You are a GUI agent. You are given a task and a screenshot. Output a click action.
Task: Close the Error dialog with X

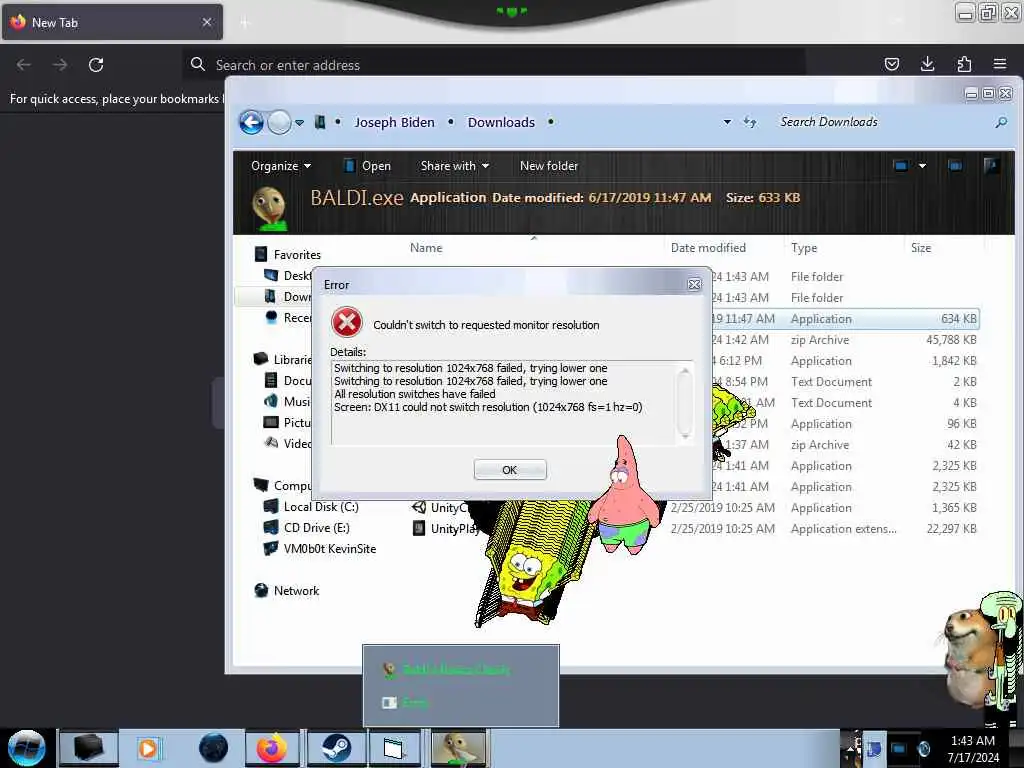[x=694, y=285]
